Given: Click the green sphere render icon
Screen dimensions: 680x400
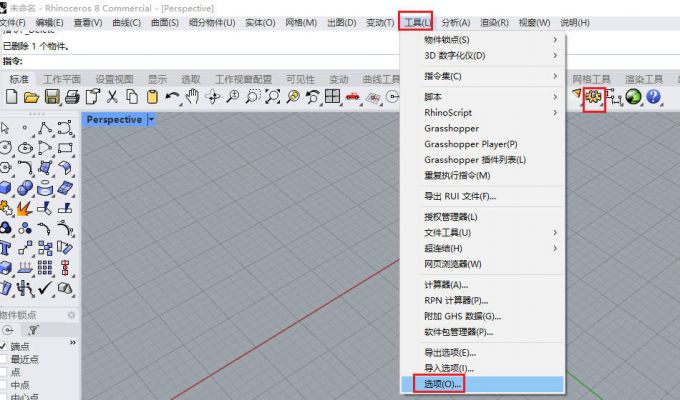Looking at the screenshot, I should click(x=633, y=96).
